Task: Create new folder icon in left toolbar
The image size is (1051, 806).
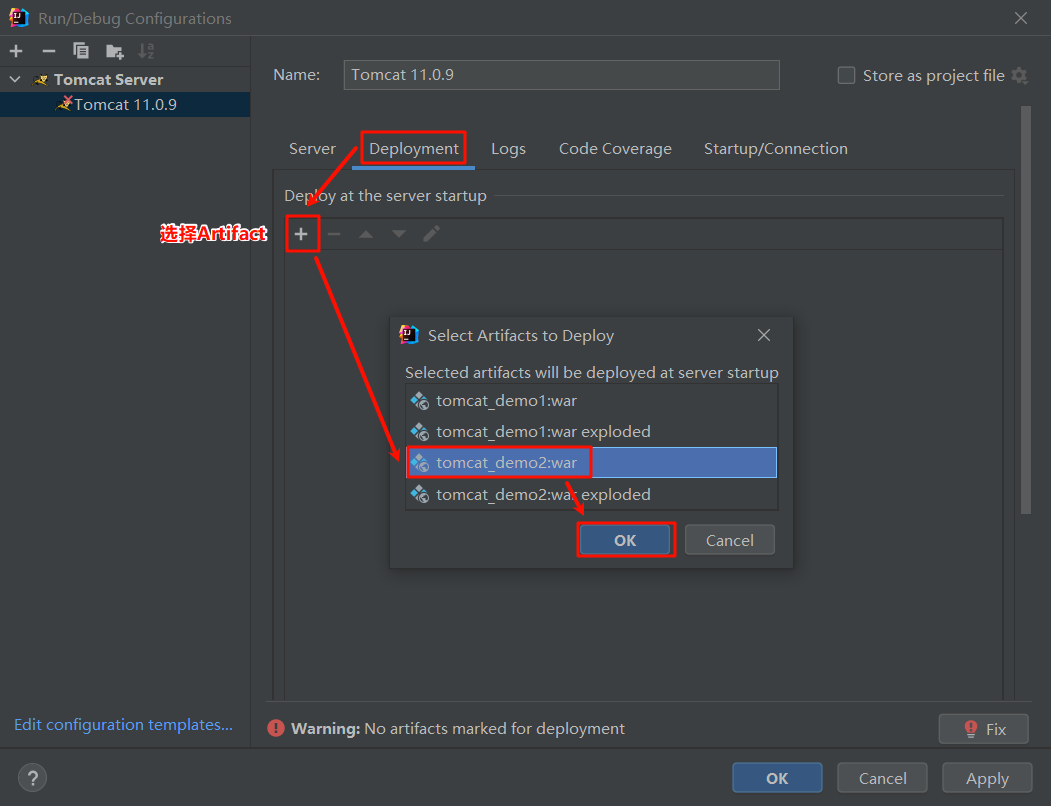Action: 115,51
